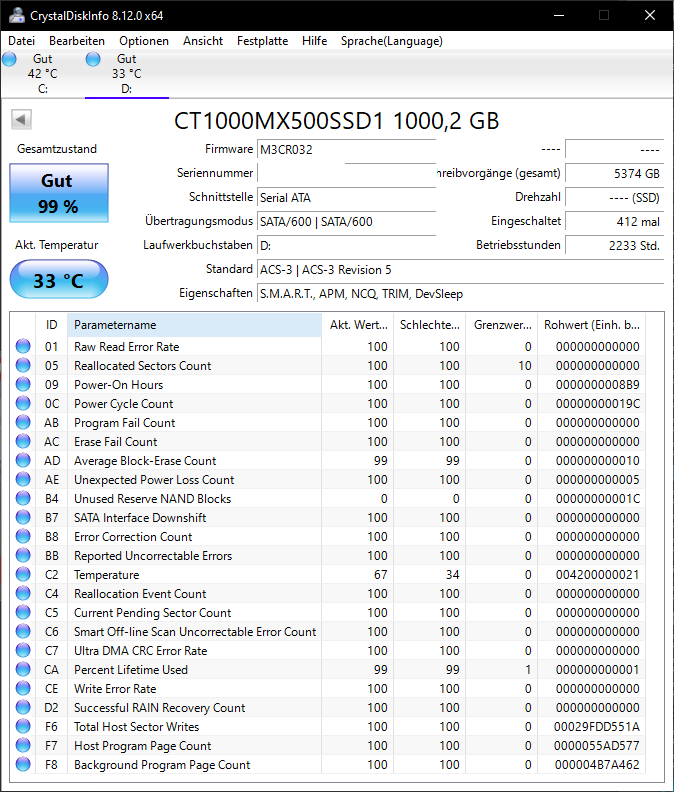Click the Schnittstelle field Serial ATA

347,197
